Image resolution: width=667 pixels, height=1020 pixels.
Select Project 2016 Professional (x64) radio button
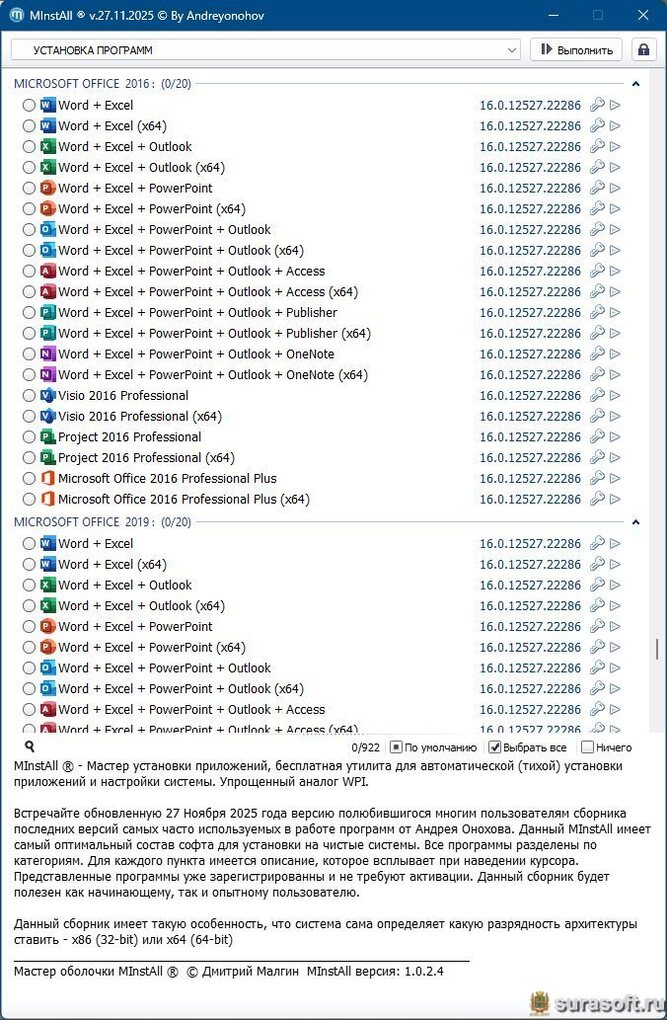point(29,458)
